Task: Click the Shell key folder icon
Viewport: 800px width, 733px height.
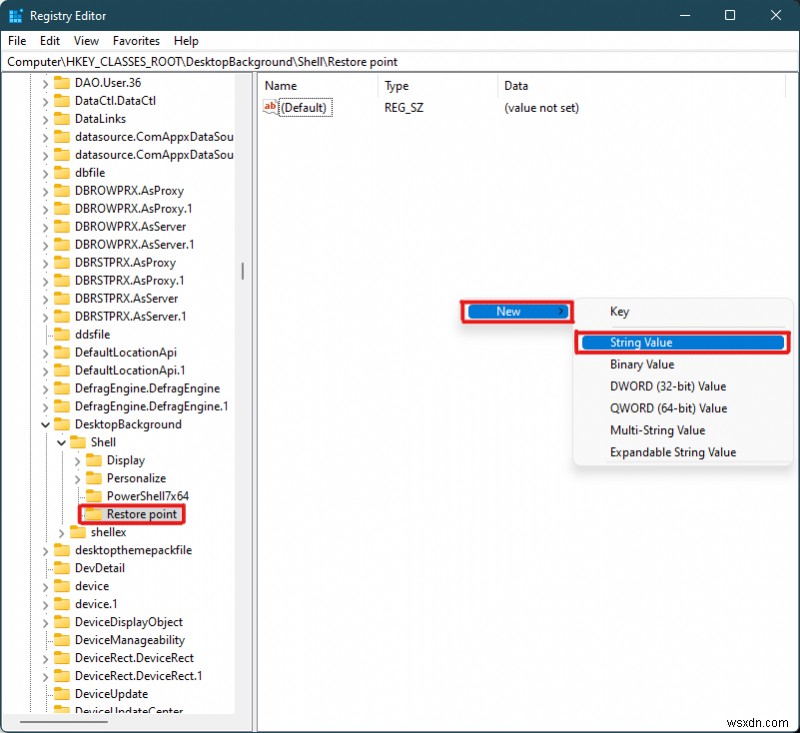Action: 79,442
